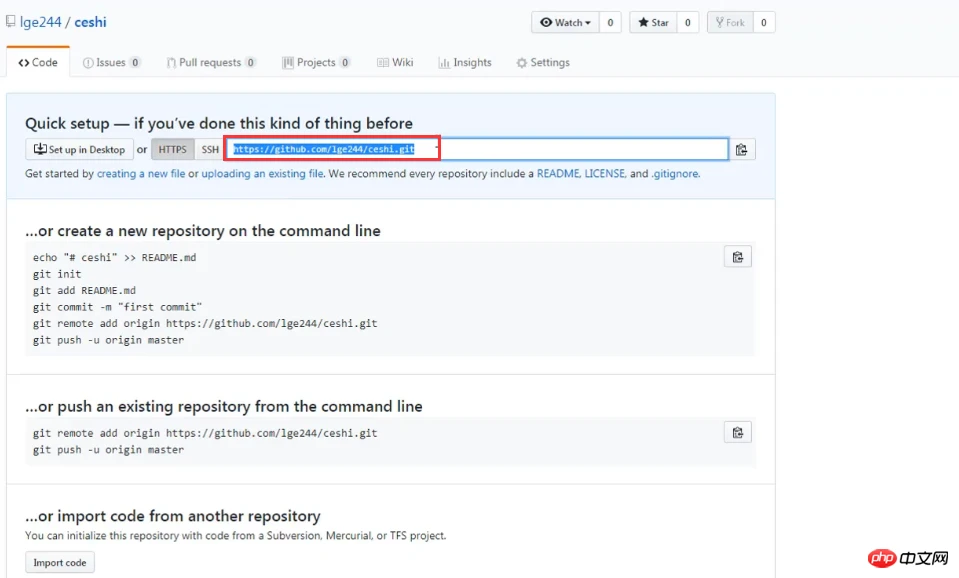Click Set up in Desktop button
The width and height of the screenshot is (959, 578).
click(79, 150)
